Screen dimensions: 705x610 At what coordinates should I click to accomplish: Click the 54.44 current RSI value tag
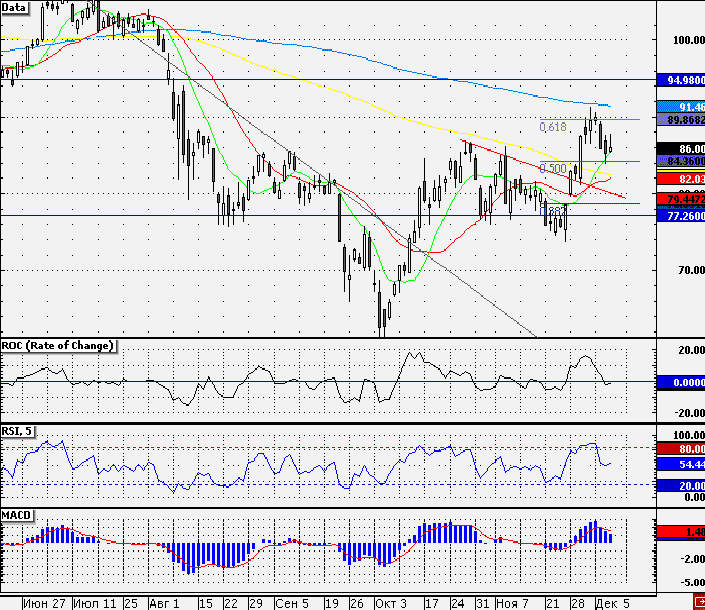(681, 464)
